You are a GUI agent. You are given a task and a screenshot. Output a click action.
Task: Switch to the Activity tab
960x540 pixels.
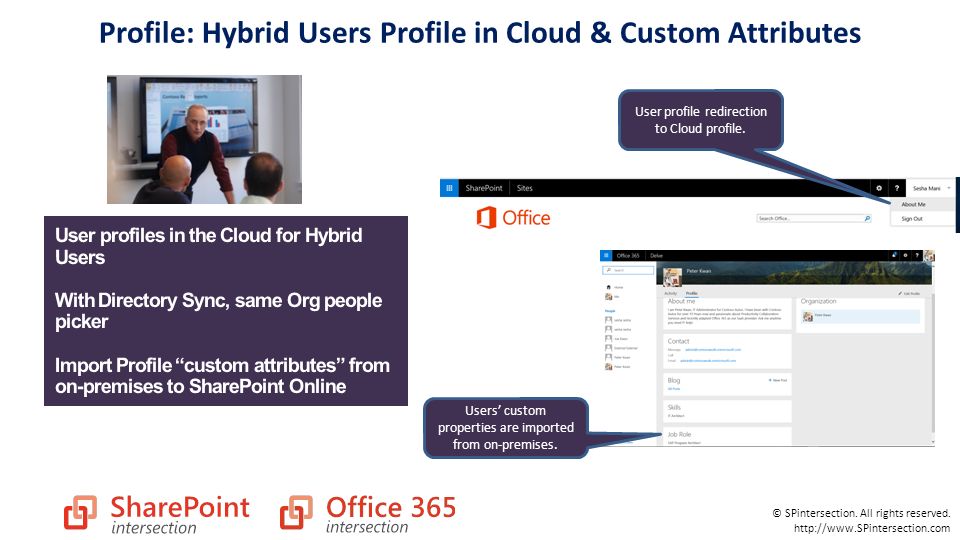[x=670, y=293]
